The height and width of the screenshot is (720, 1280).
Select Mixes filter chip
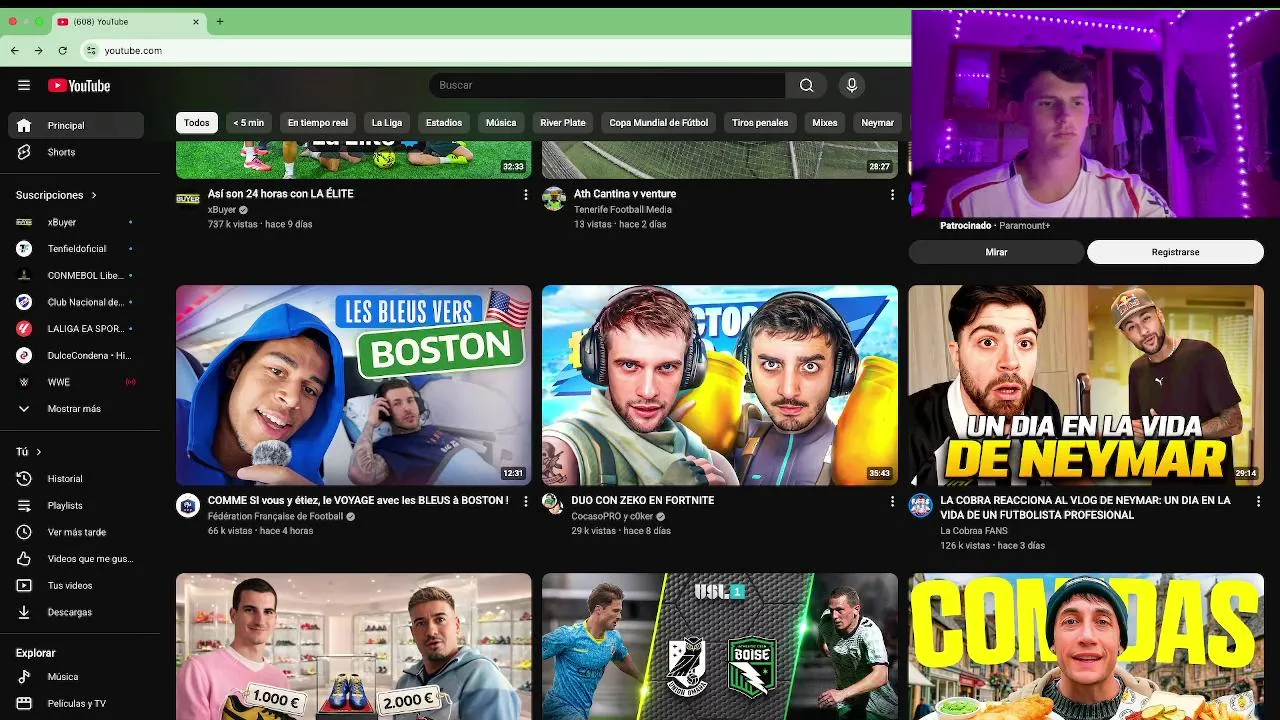(x=825, y=123)
